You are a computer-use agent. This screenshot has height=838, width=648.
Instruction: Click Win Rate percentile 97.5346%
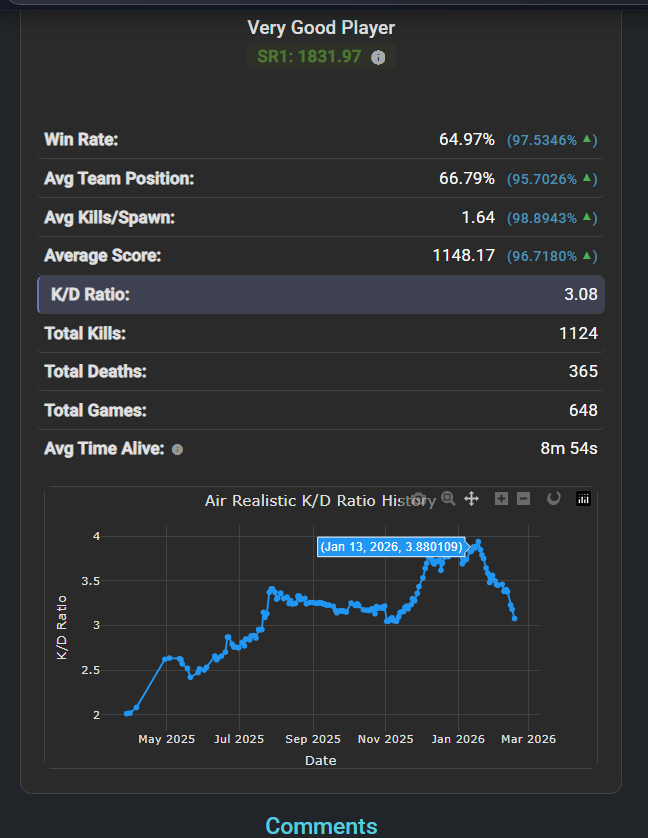pos(551,140)
